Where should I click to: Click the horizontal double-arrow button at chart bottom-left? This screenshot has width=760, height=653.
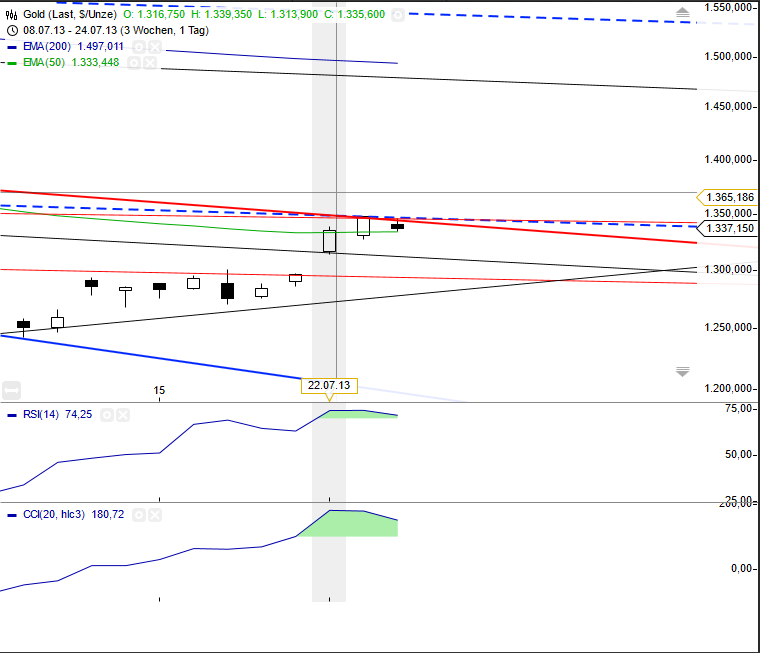11,390
